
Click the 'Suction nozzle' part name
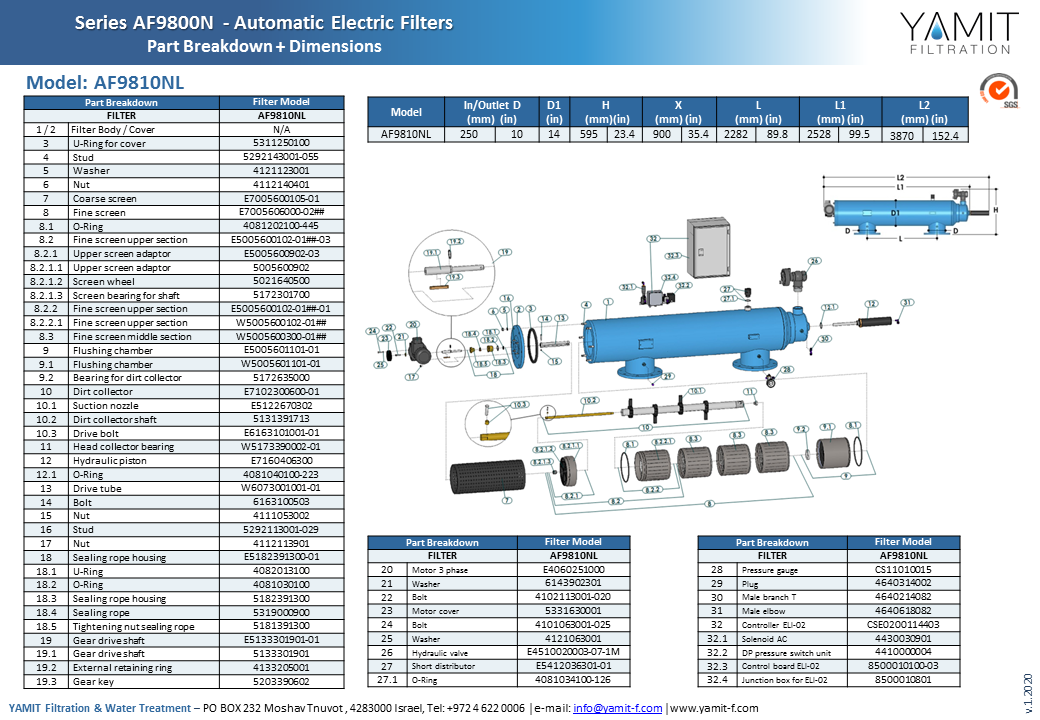pos(105,406)
